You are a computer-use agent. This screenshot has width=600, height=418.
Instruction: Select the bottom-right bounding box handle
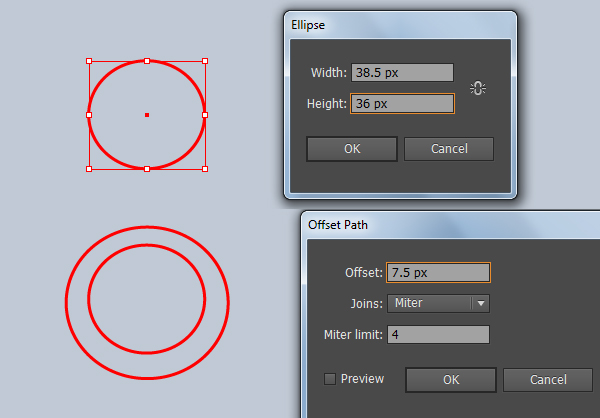tap(205, 169)
